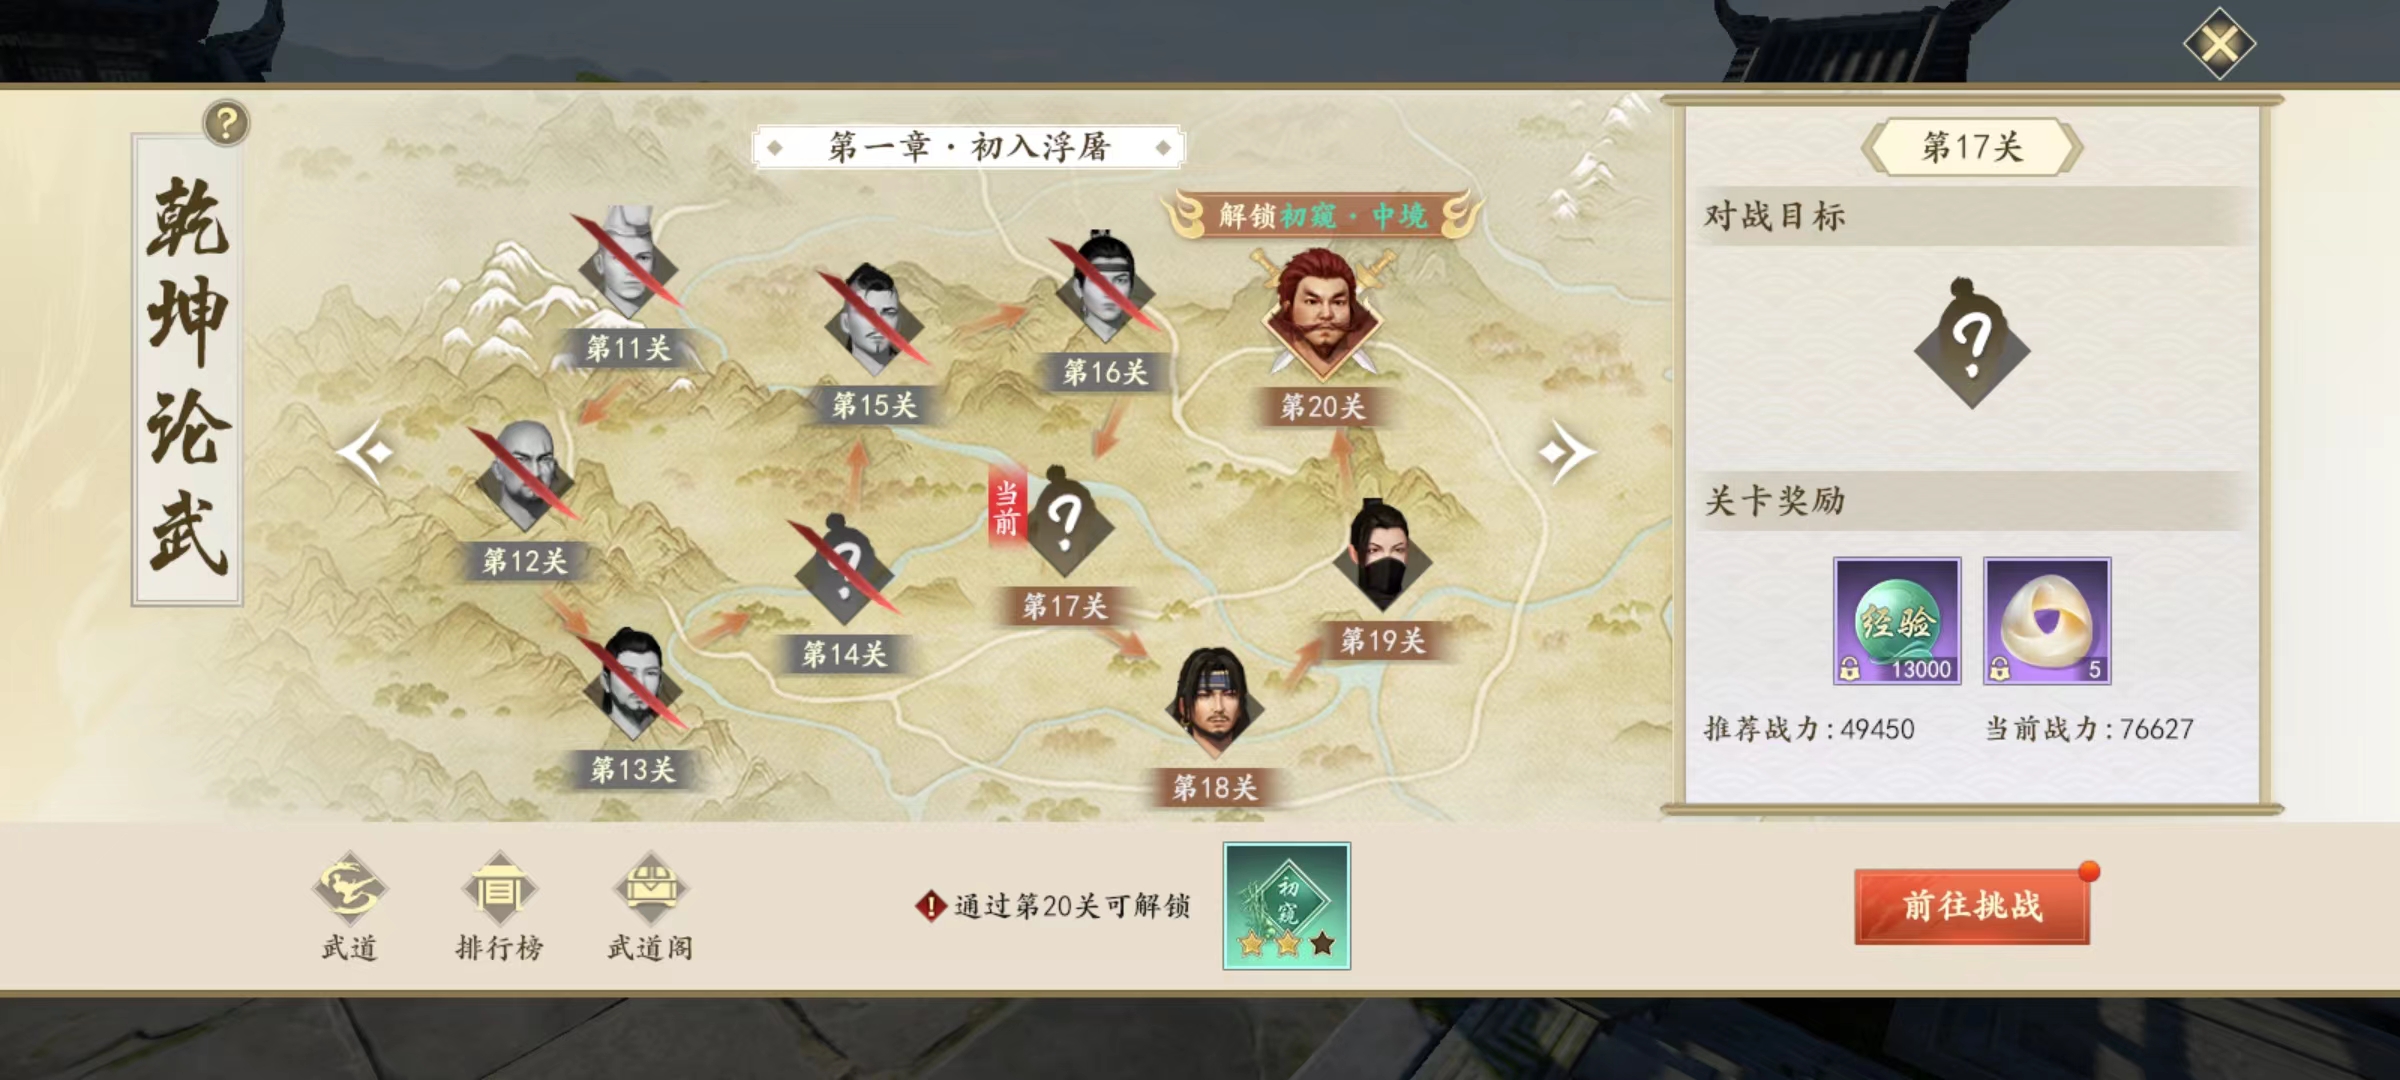Viewport: 2400px width, 1080px height.
Task: Go to next chapter with right arrow
Action: (1566, 453)
